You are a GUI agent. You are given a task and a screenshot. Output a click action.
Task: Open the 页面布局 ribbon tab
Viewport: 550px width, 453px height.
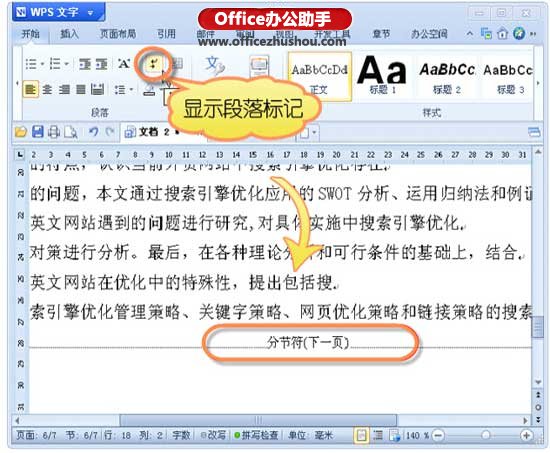(x=118, y=34)
